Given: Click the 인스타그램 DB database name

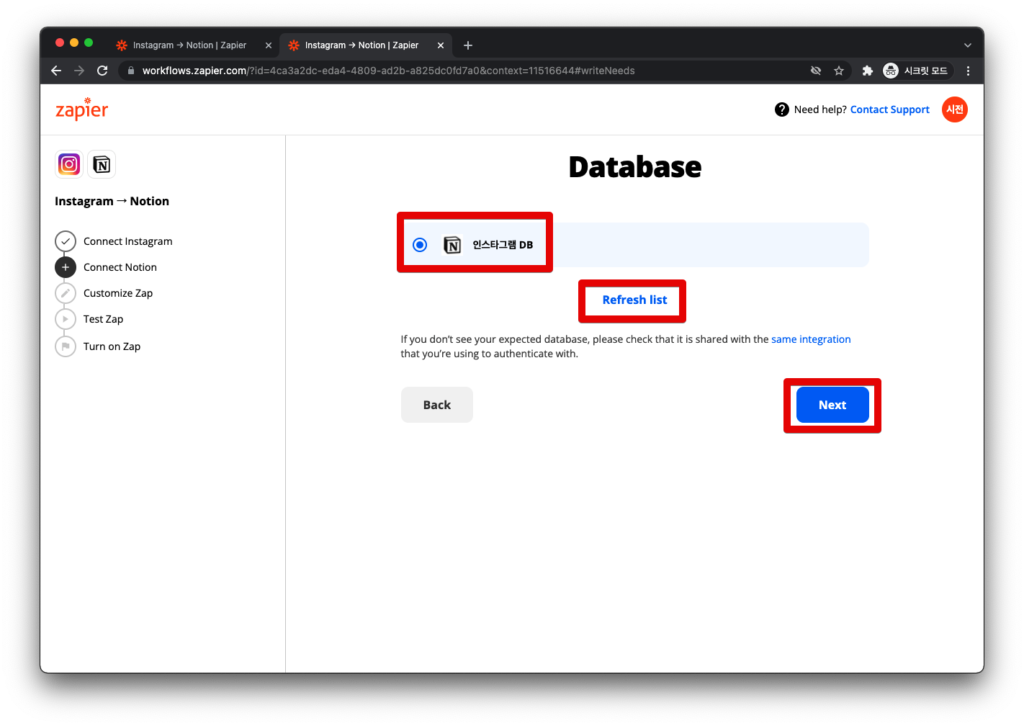Looking at the screenshot, I should [503, 245].
